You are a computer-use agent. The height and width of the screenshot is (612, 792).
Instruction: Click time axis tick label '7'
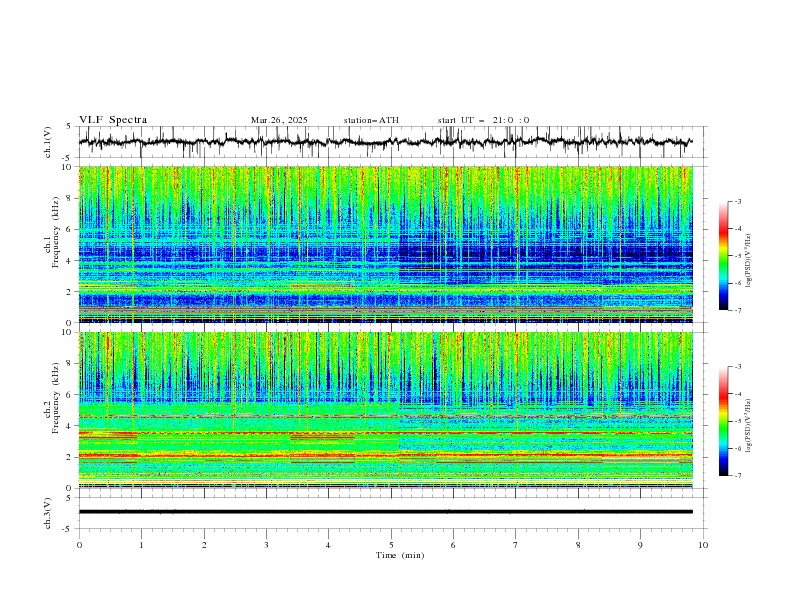click(516, 545)
